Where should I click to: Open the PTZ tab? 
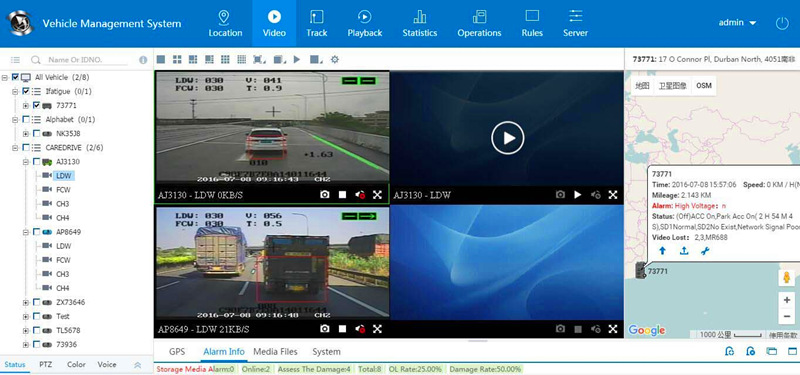pyautogui.click(x=45, y=365)
